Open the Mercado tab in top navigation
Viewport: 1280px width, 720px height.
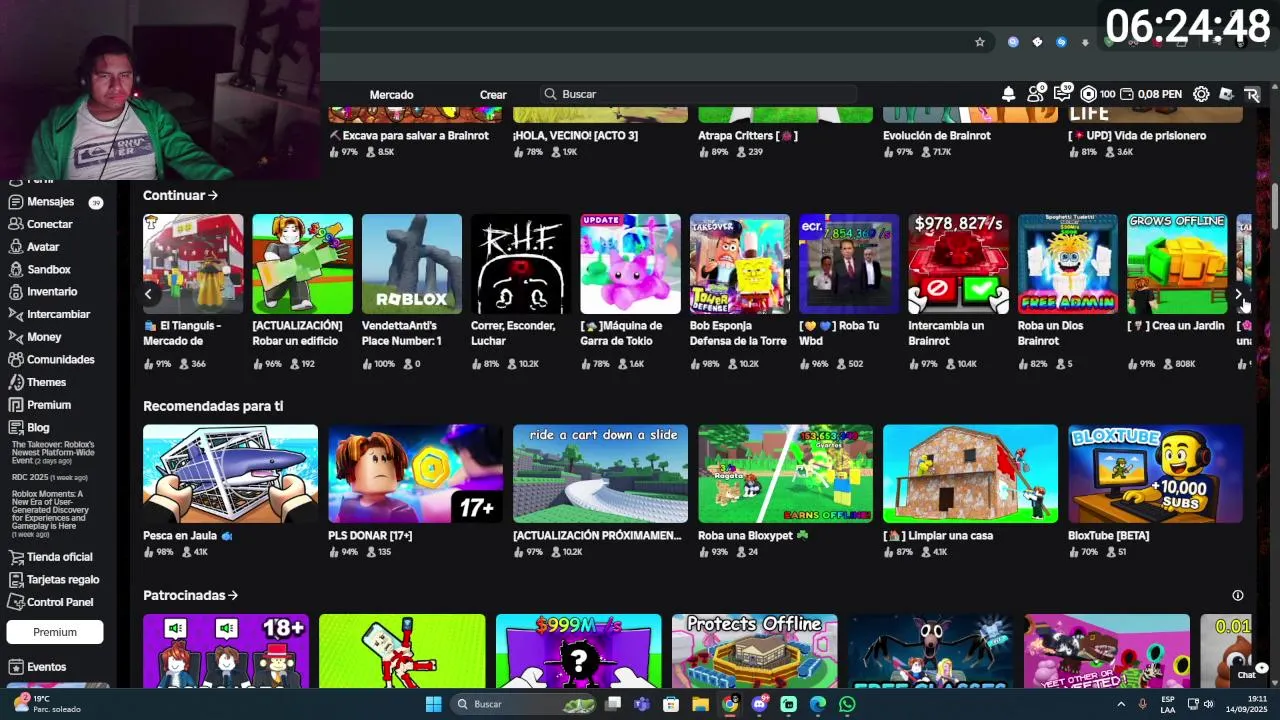(x=391, y=94)
